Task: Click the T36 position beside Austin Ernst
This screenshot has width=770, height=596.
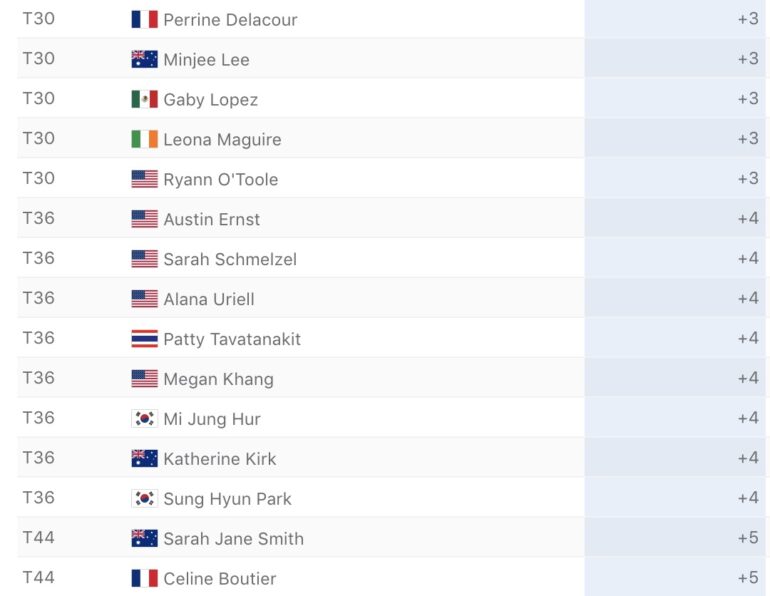Action: pos(39,219)
